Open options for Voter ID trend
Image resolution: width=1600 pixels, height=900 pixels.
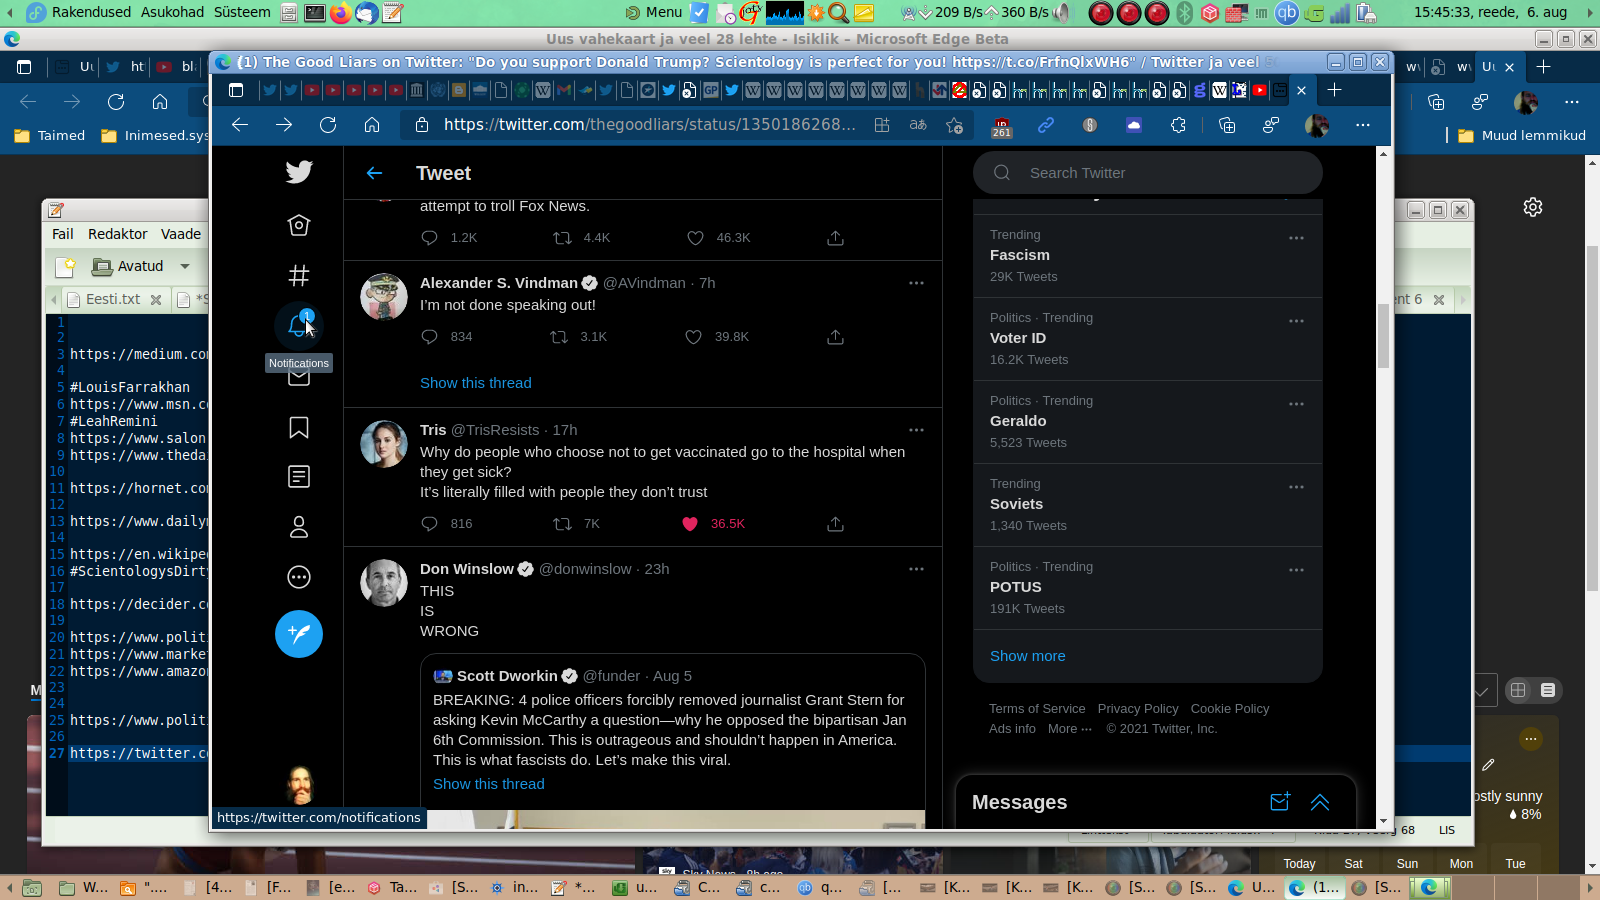pyautogui.click(x=1296, y=321)
